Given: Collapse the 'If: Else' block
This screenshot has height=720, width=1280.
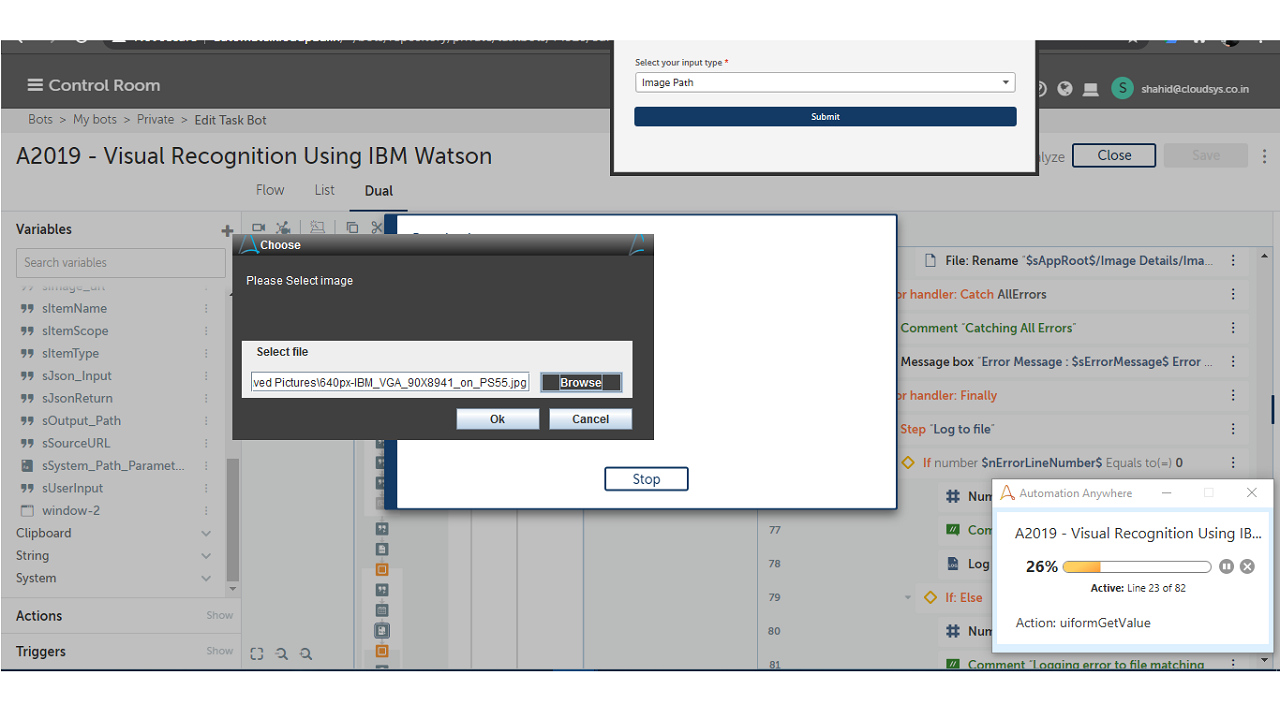Looking at the screenshot, I should (908, 598).
